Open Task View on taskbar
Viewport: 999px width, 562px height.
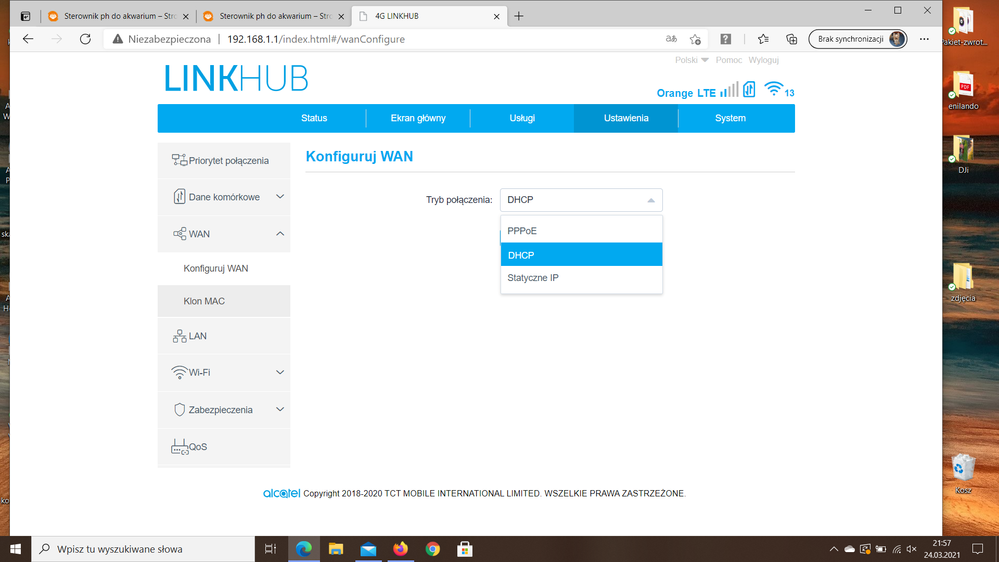pyautogui.click(x=270, y=549)
